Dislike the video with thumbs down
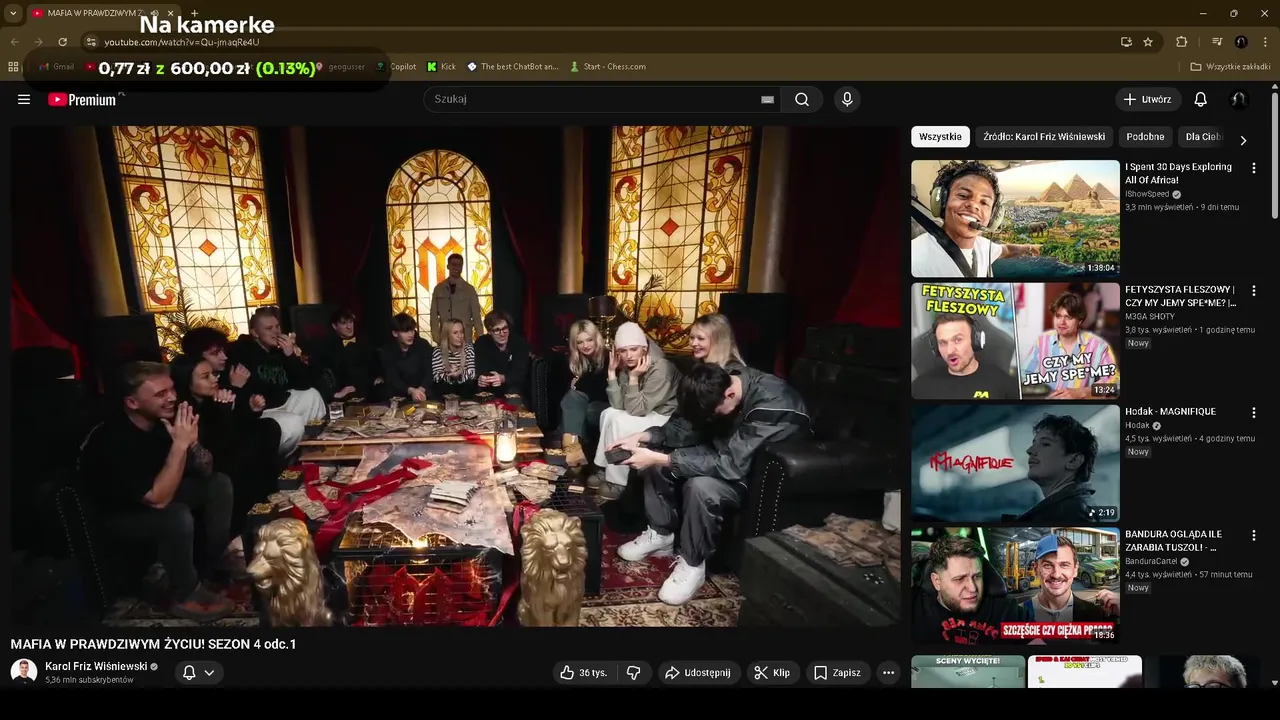1280x720 pixels. point(633,673)
